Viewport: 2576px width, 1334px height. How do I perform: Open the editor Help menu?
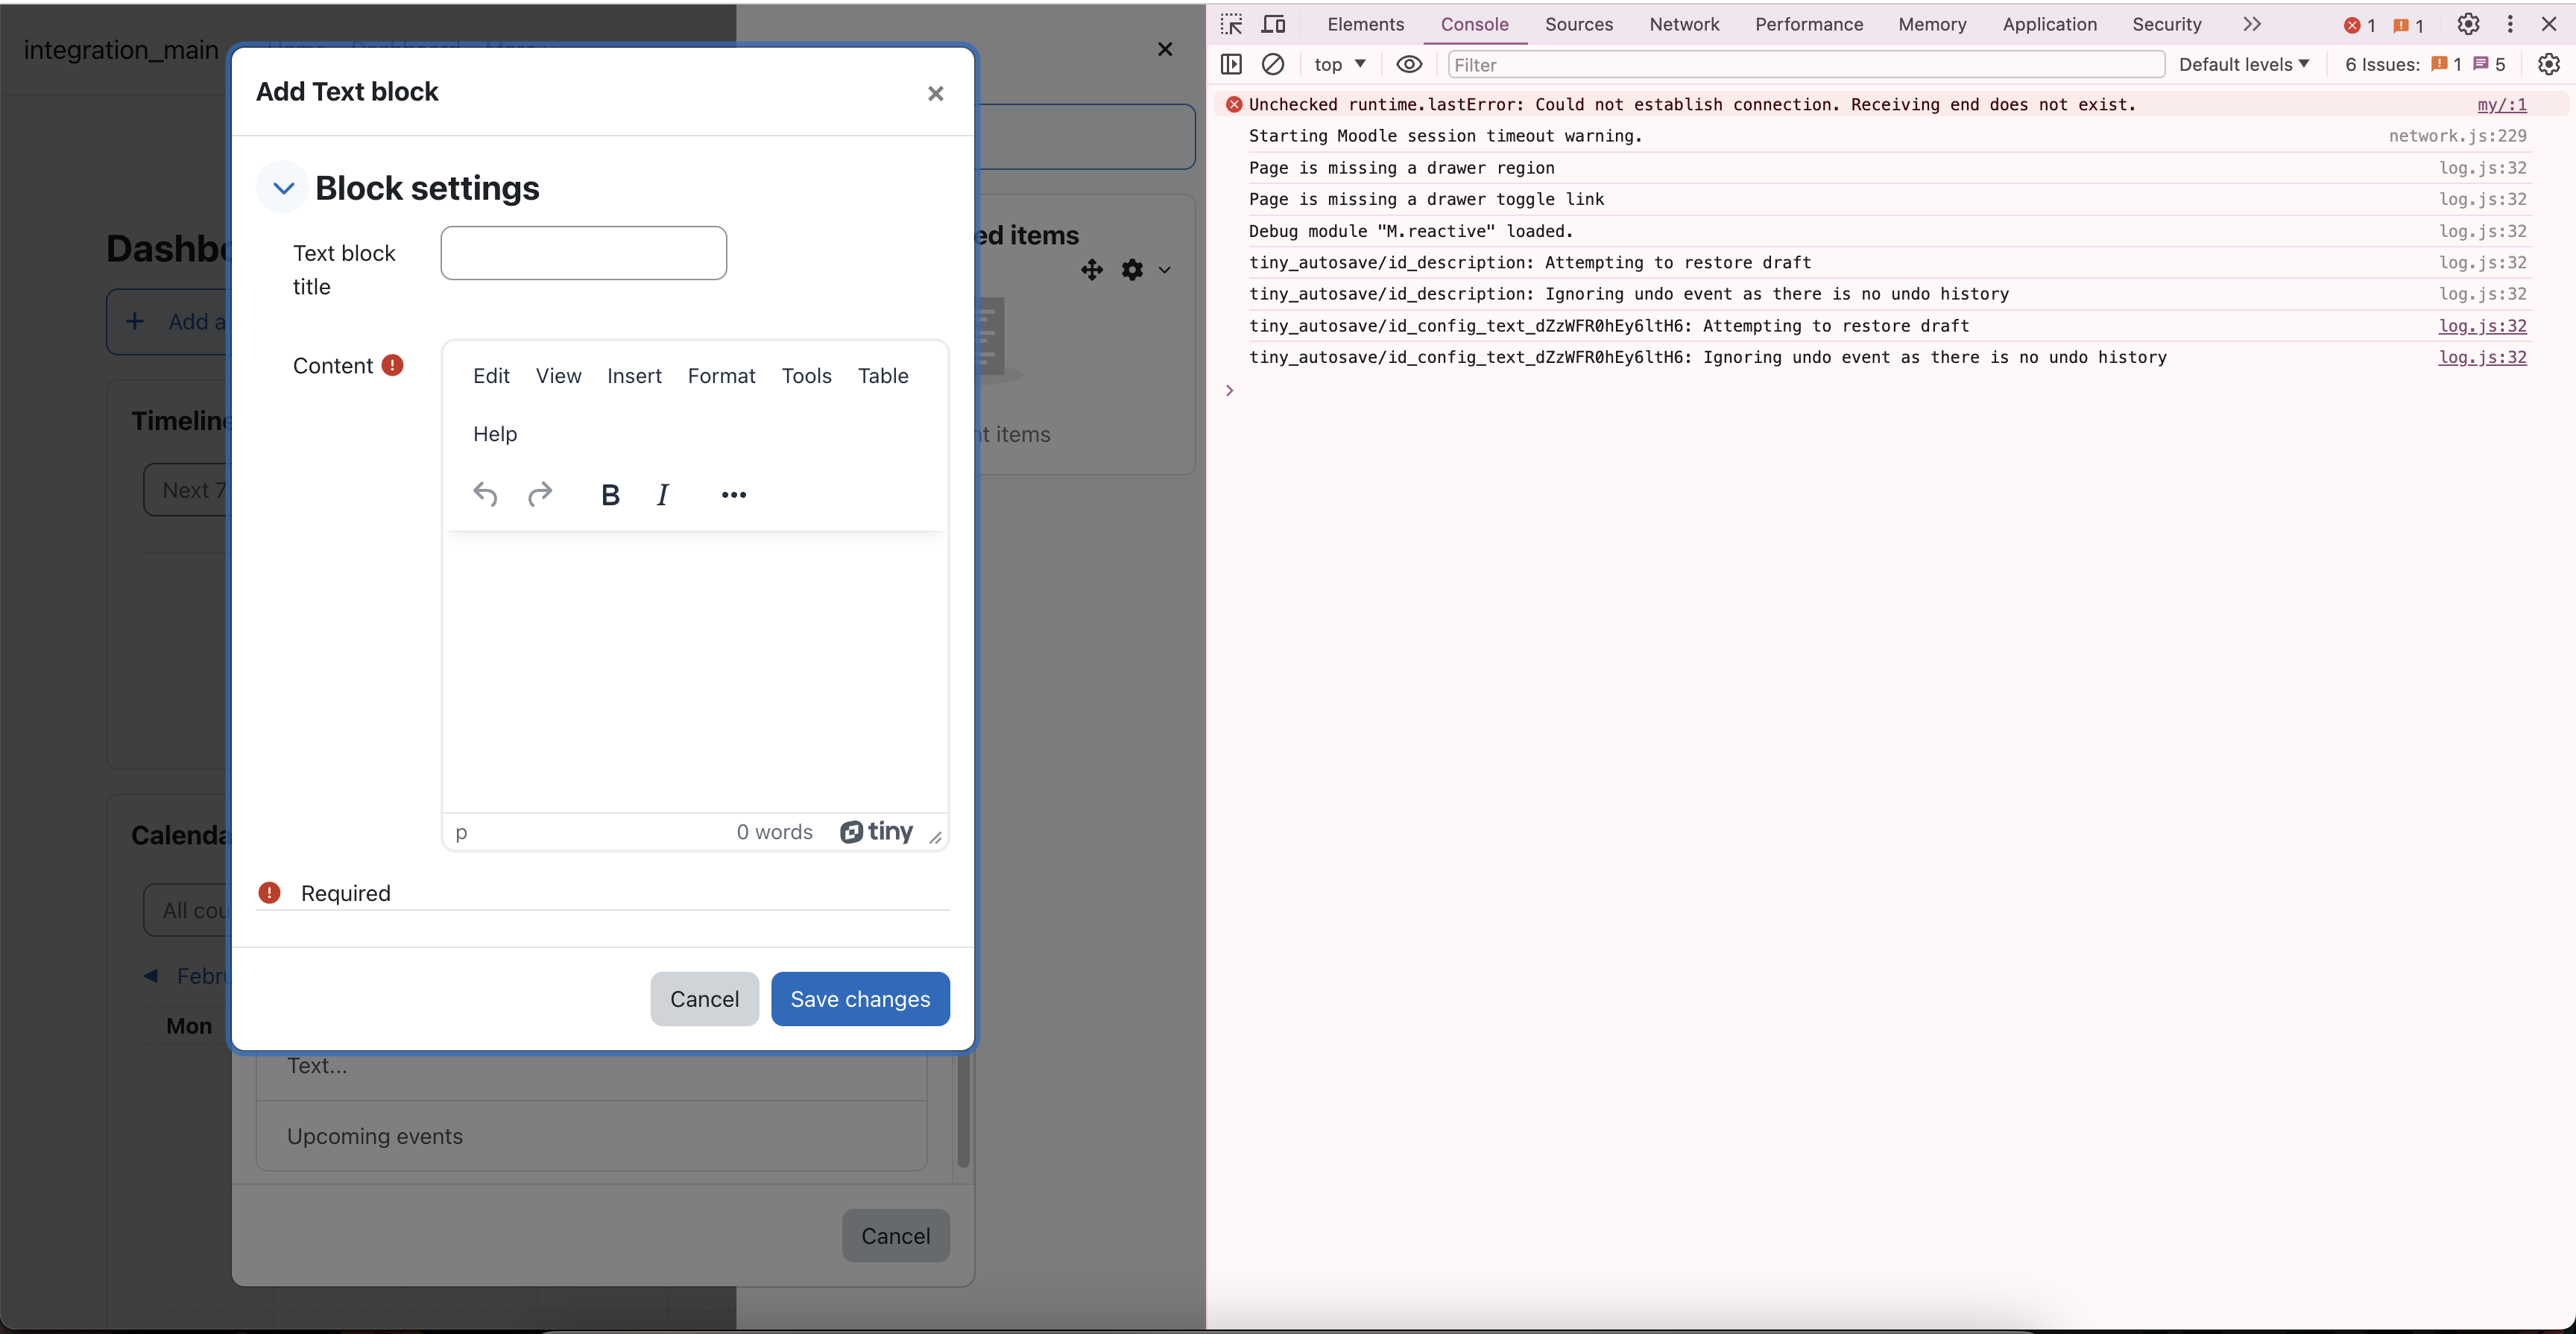coord(495,434)
